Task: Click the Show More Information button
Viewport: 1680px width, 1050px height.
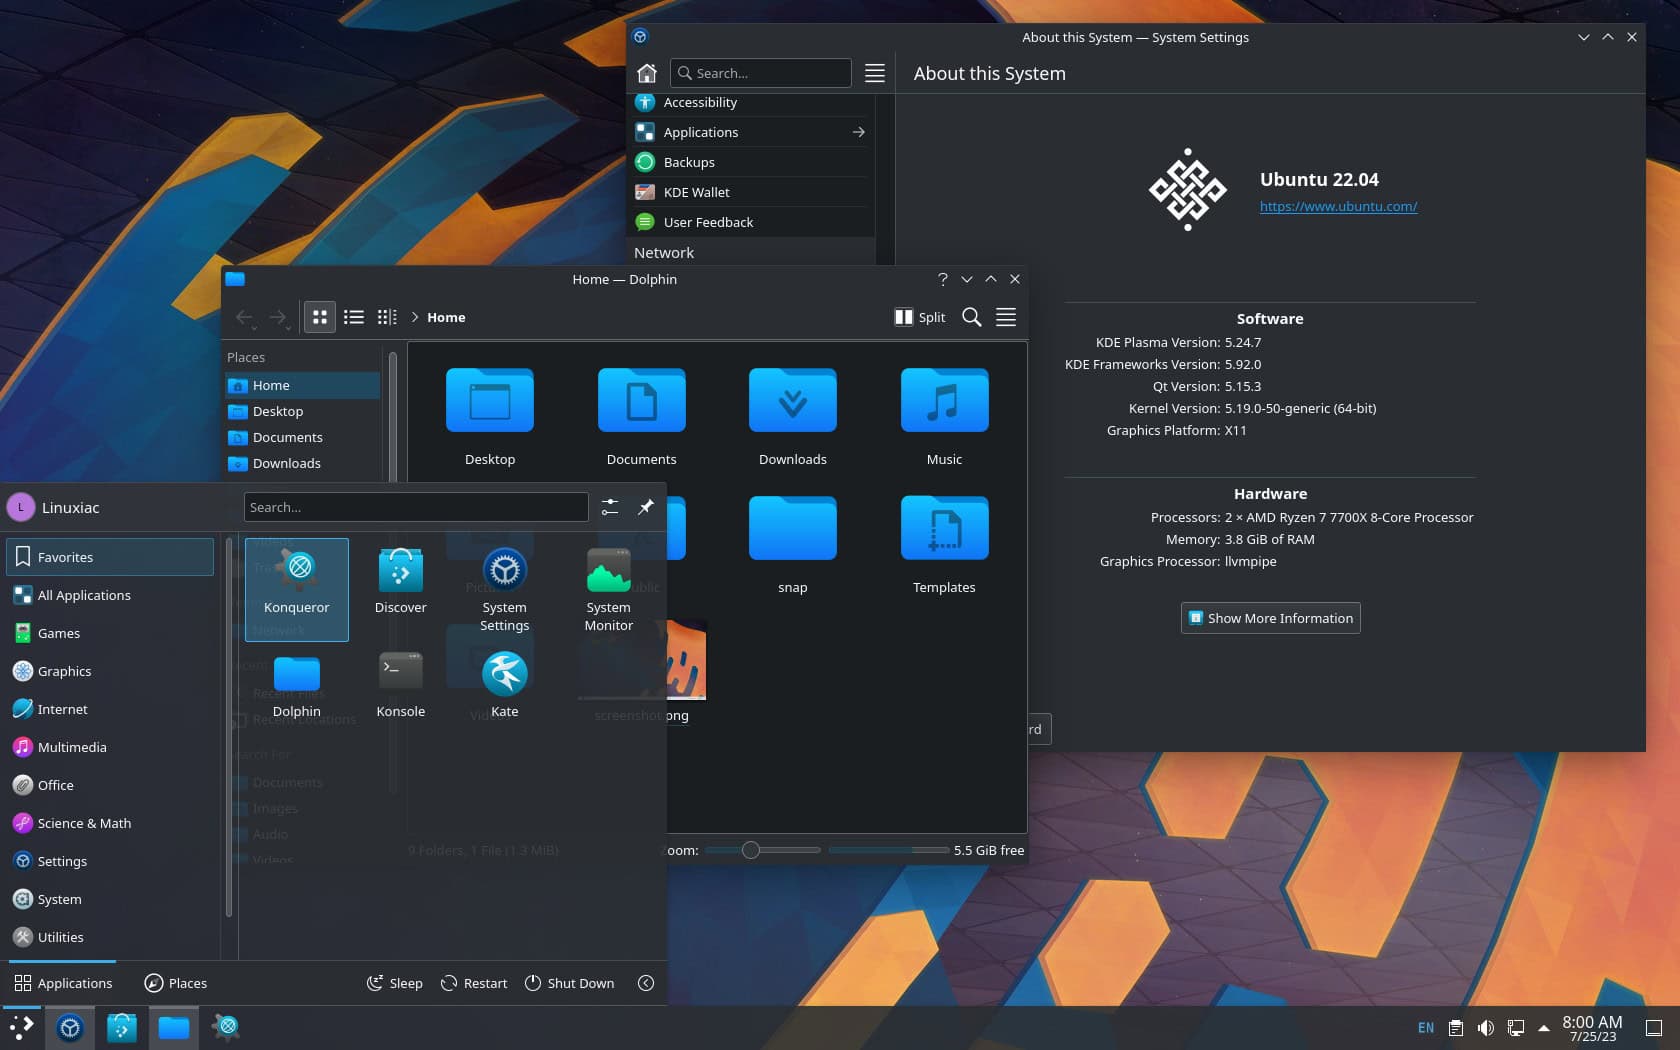Action: [1270, 618]
